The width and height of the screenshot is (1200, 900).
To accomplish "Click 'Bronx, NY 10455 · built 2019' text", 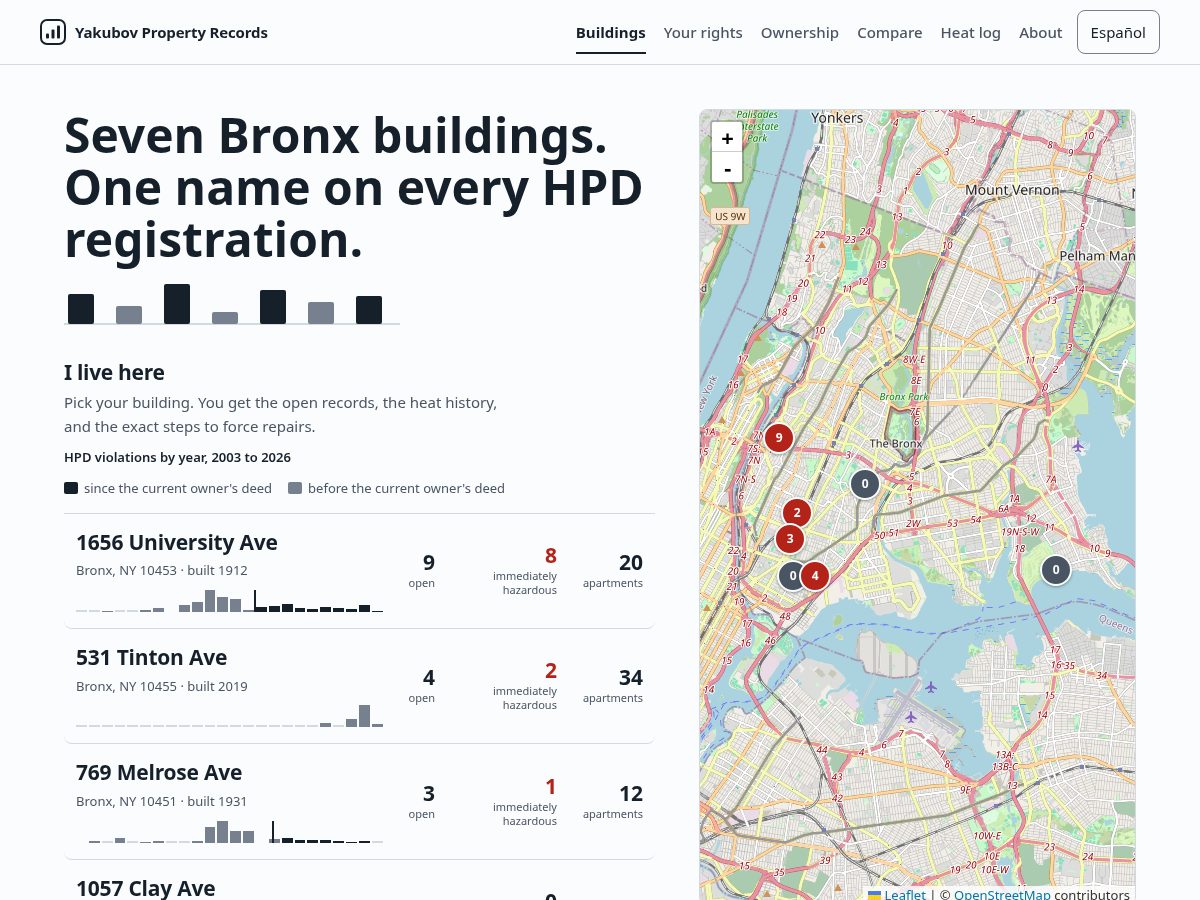I will click(x=162, y=687).
